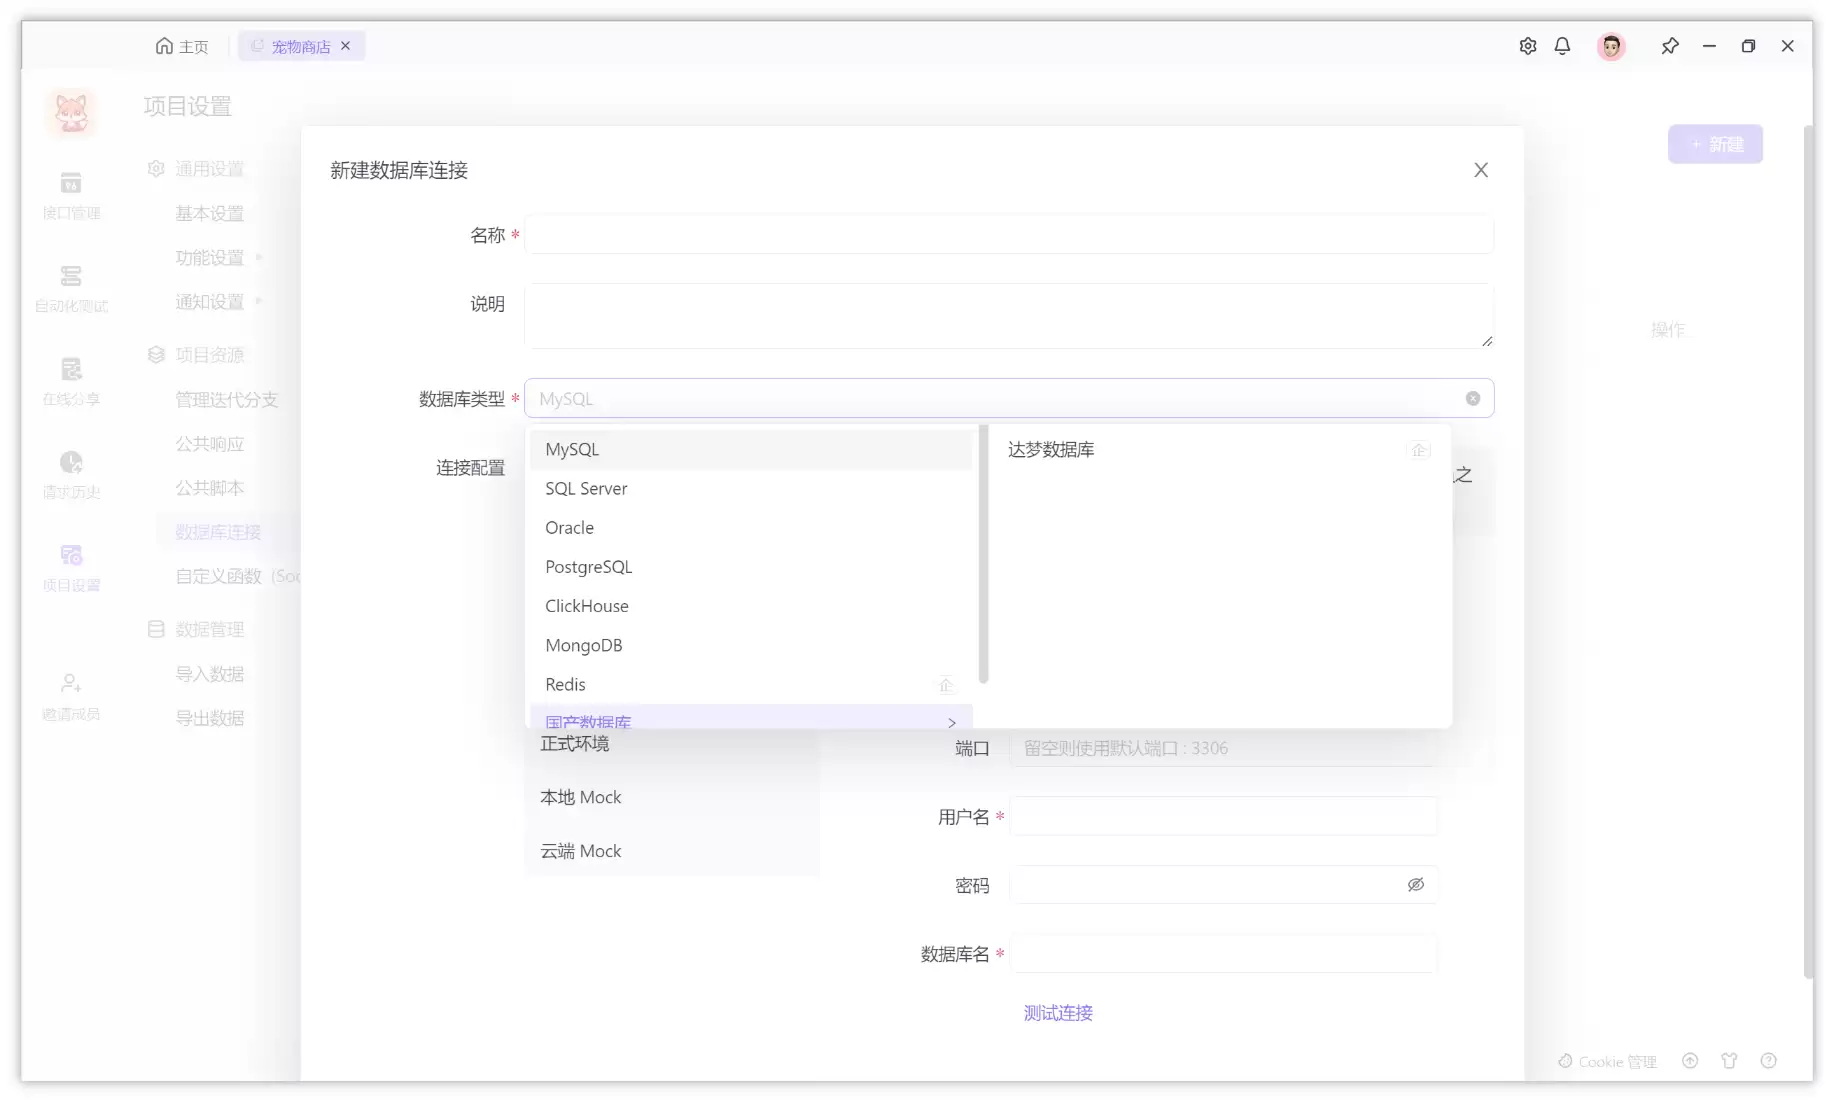
Task: Open 自动化测试 in the left sidebar
Action: [x=71, y=288]
